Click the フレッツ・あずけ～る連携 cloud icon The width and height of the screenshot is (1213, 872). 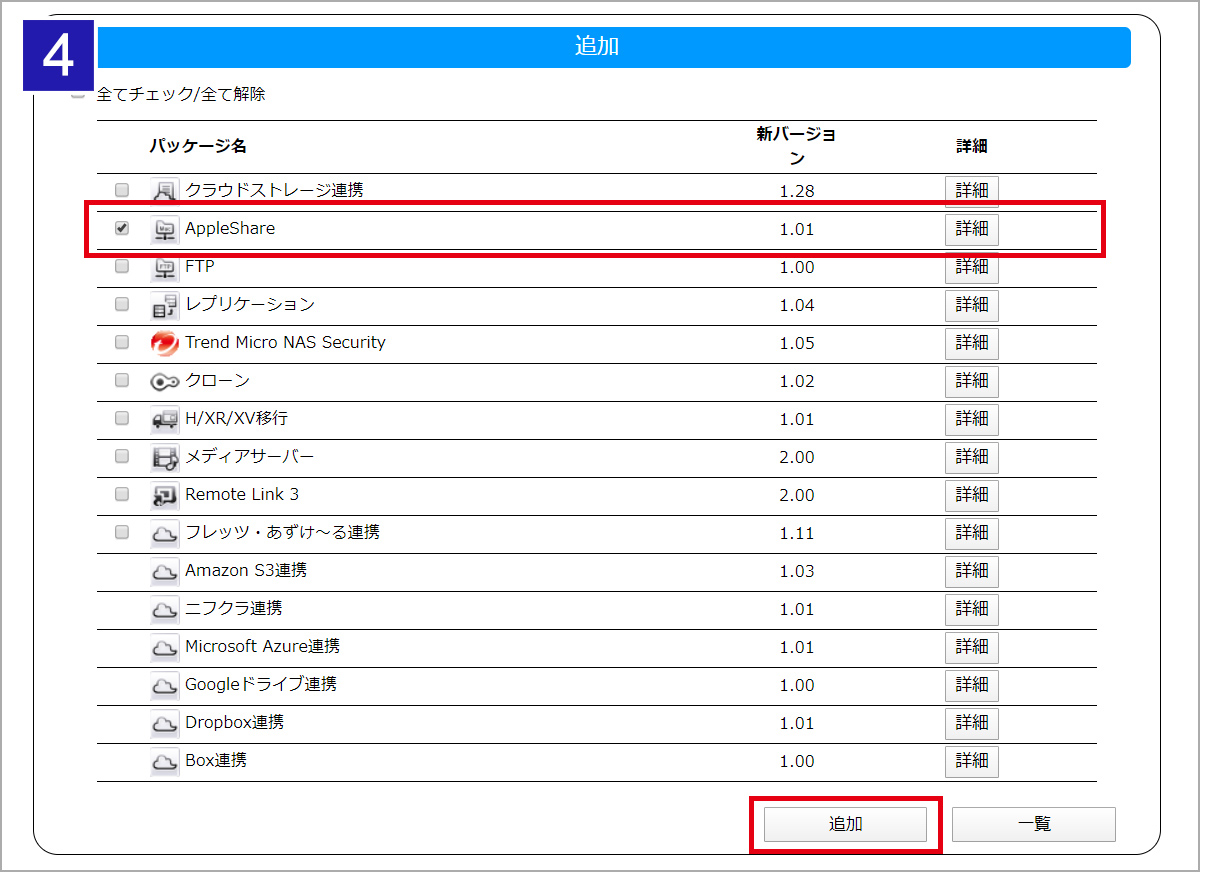coord(164,533)
